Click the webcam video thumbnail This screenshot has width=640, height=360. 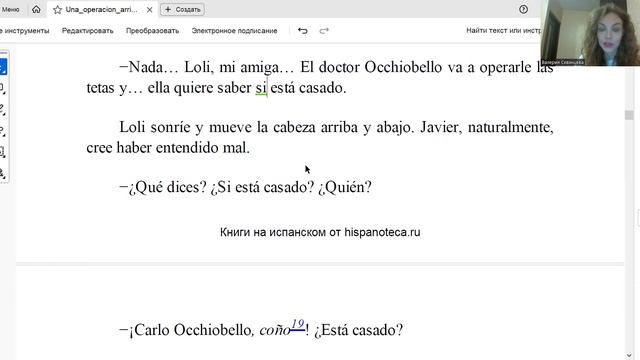[590, 33]
